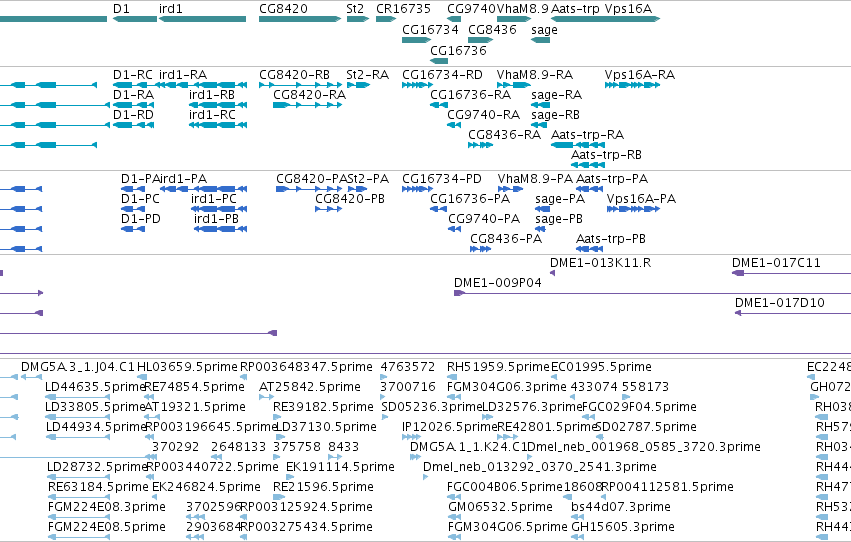Select the Aats-trp-RA transcript label

[587, 135]
